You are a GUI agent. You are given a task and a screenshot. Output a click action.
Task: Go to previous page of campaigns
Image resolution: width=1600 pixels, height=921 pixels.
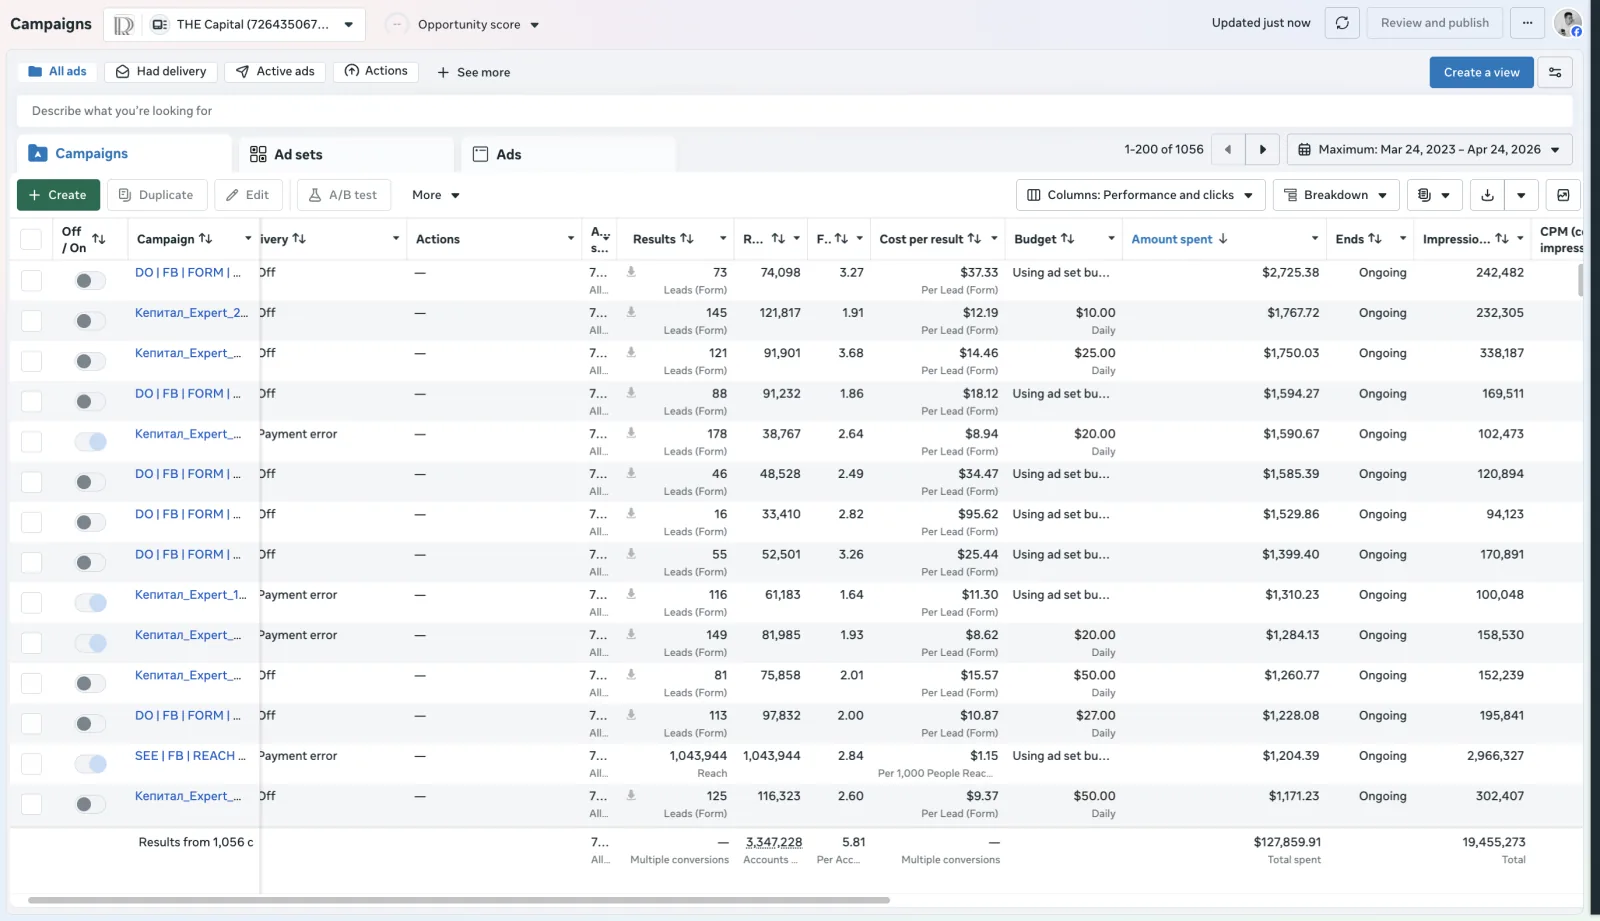(x=1228, y=149)
